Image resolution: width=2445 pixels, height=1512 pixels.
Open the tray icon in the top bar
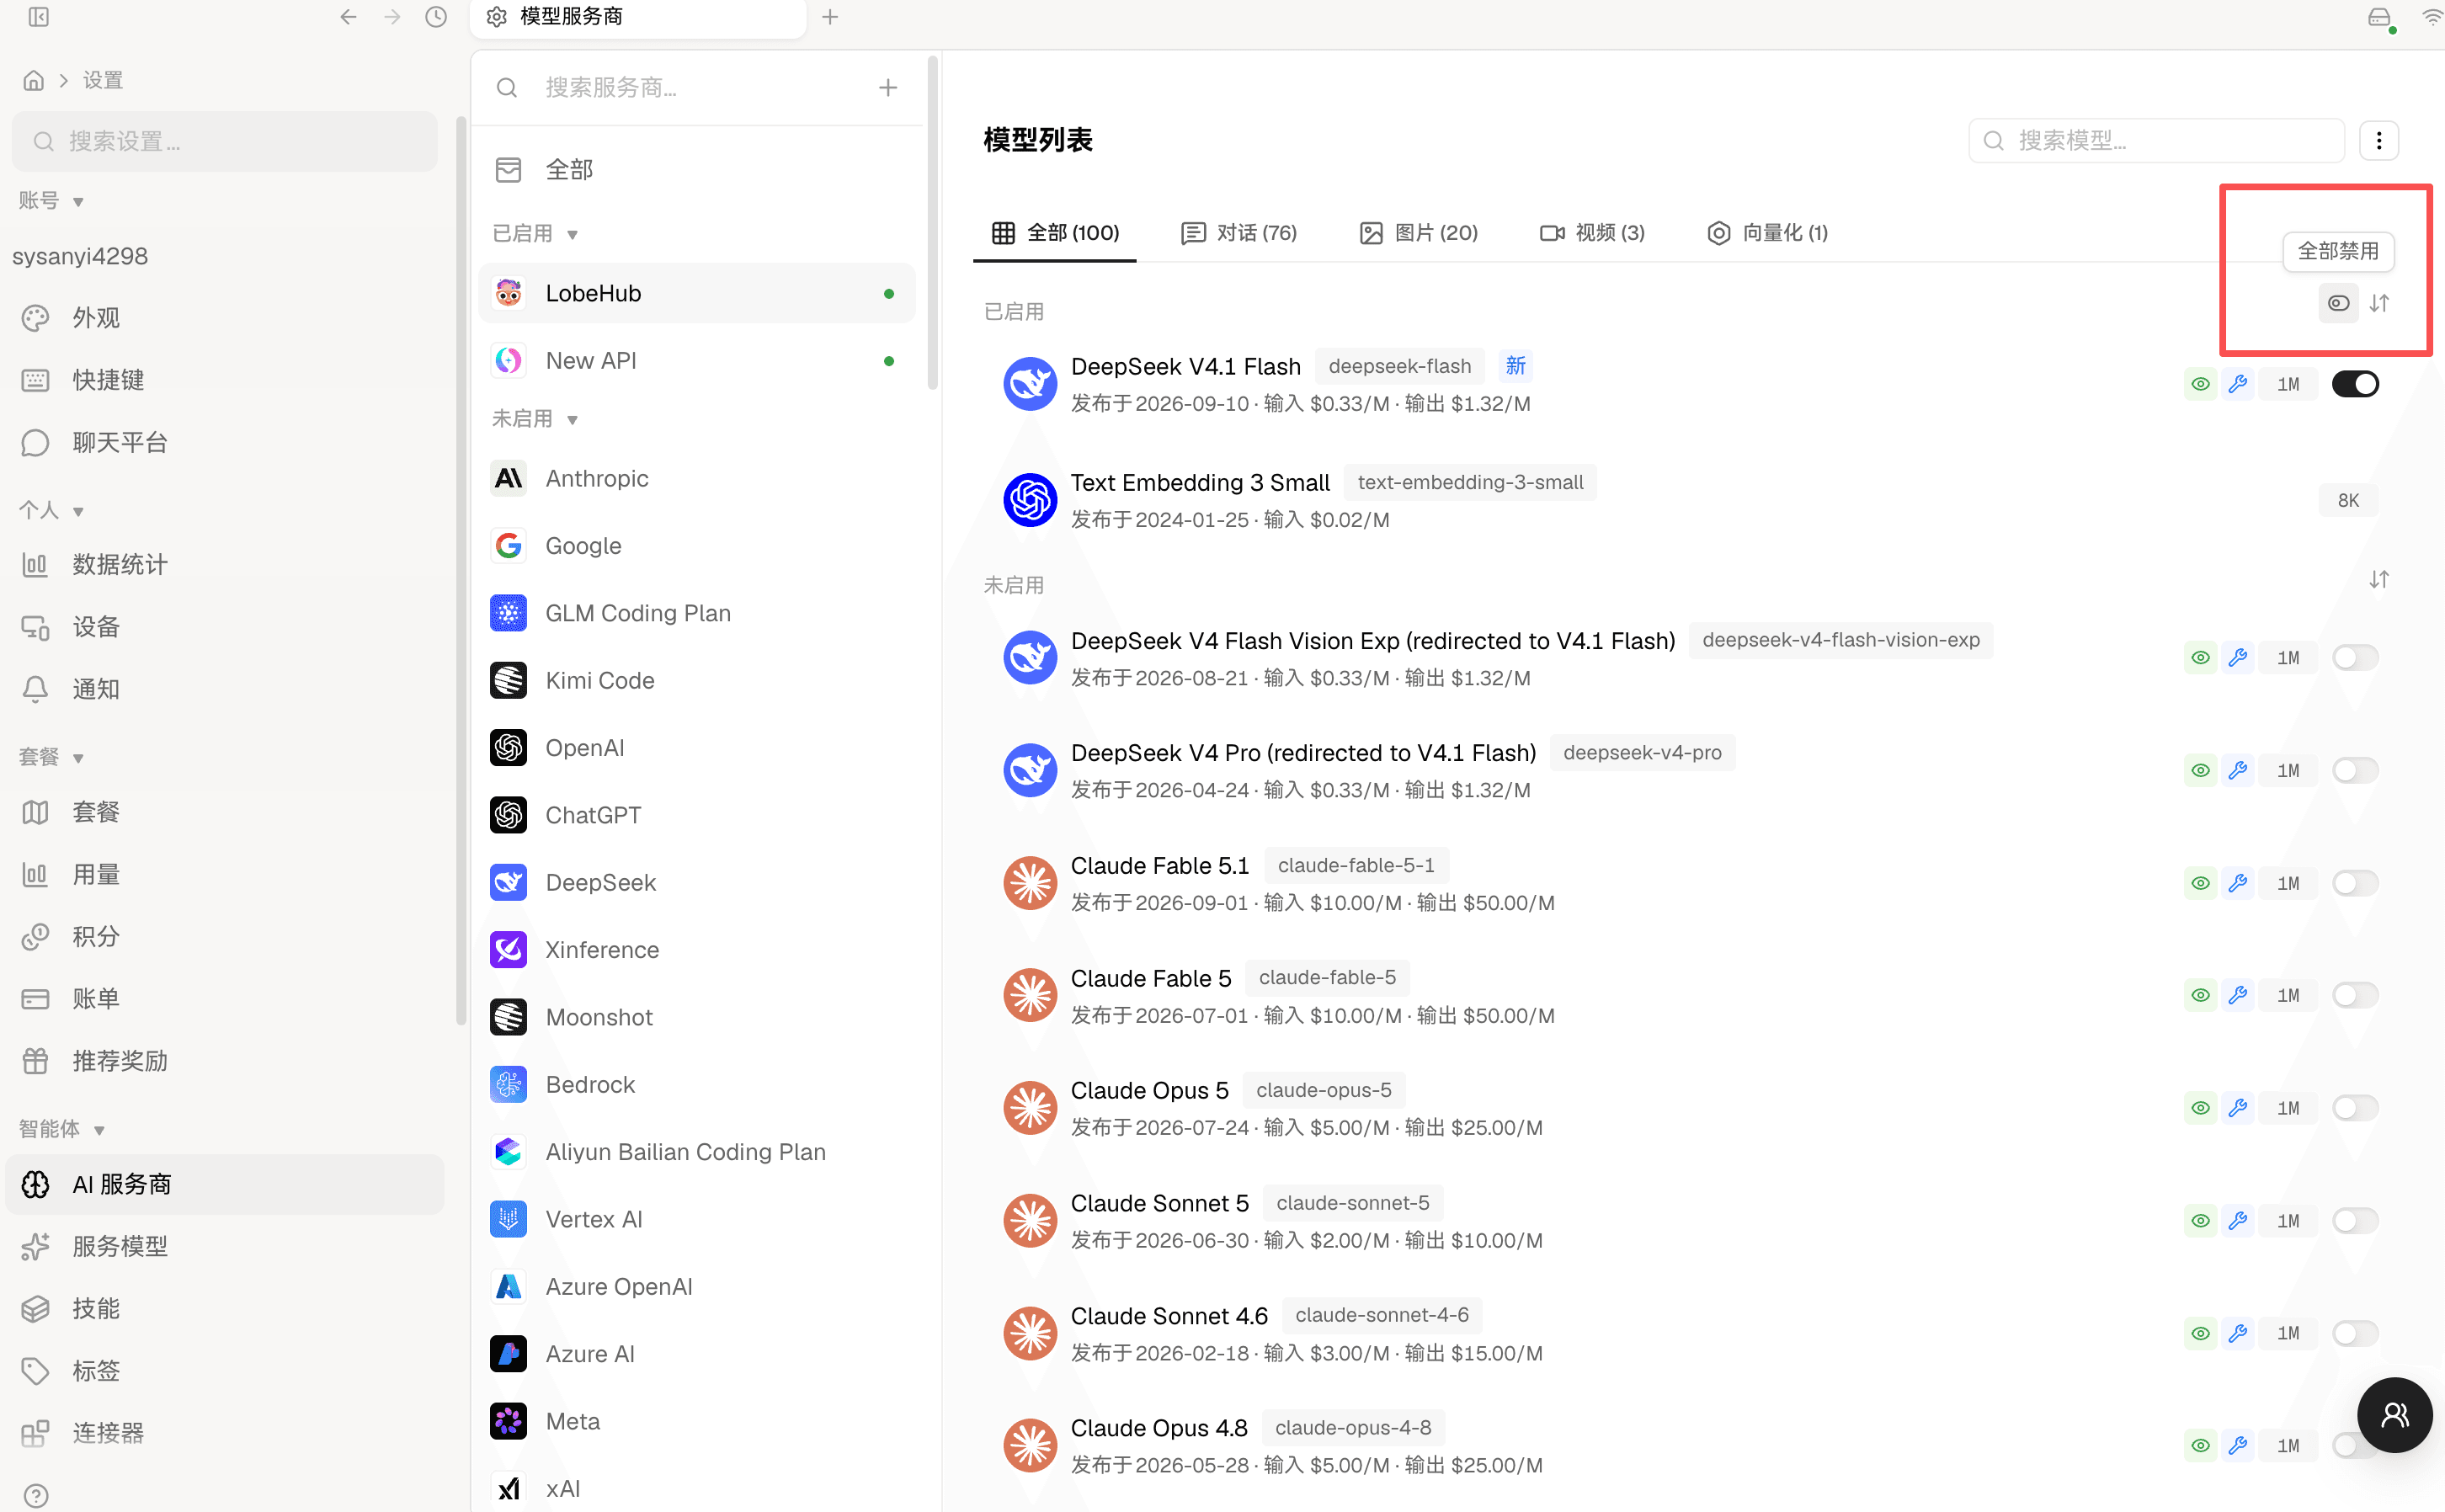click(2380, 17)
